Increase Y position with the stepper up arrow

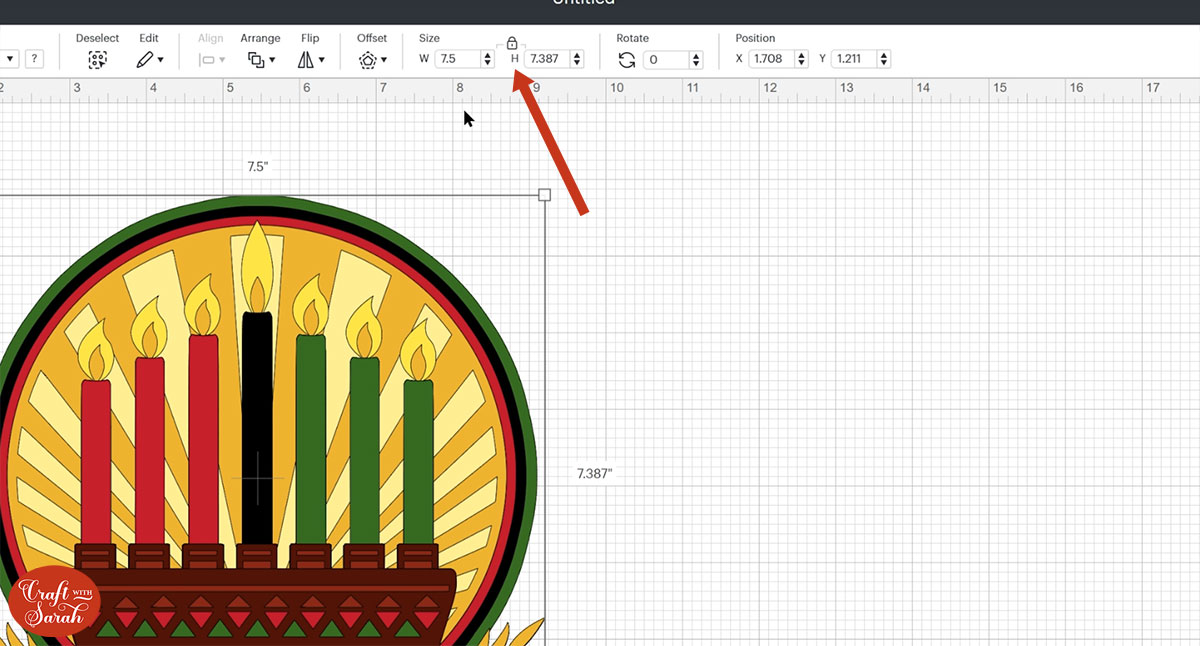883,55
